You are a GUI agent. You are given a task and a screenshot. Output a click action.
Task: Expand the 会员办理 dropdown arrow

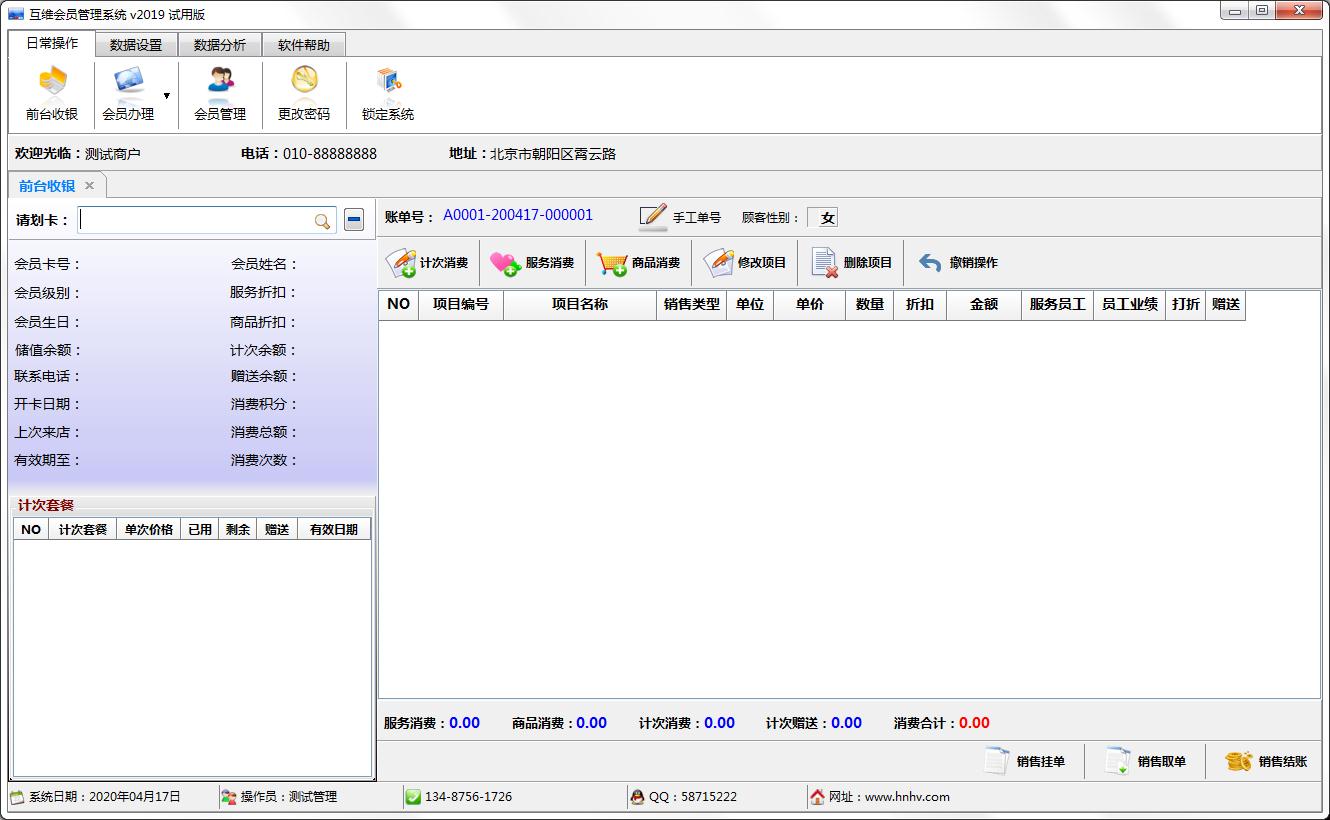pyautogui.click(x=167, y=96)
